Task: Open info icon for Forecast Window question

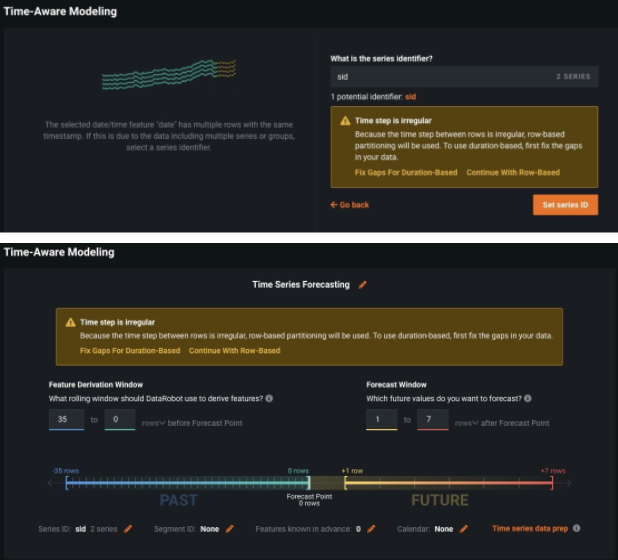Action: (x=529, y=398)
